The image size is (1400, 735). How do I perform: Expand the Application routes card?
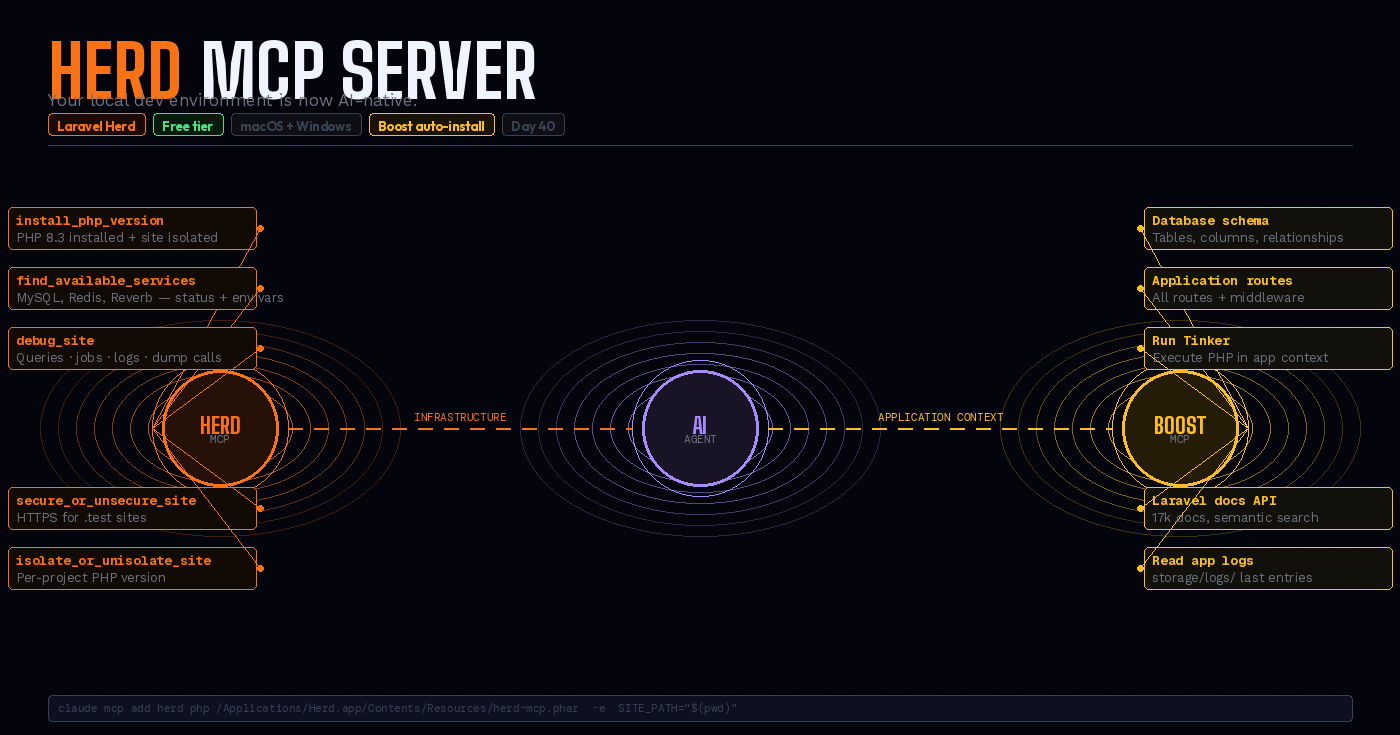[1268, 288]
